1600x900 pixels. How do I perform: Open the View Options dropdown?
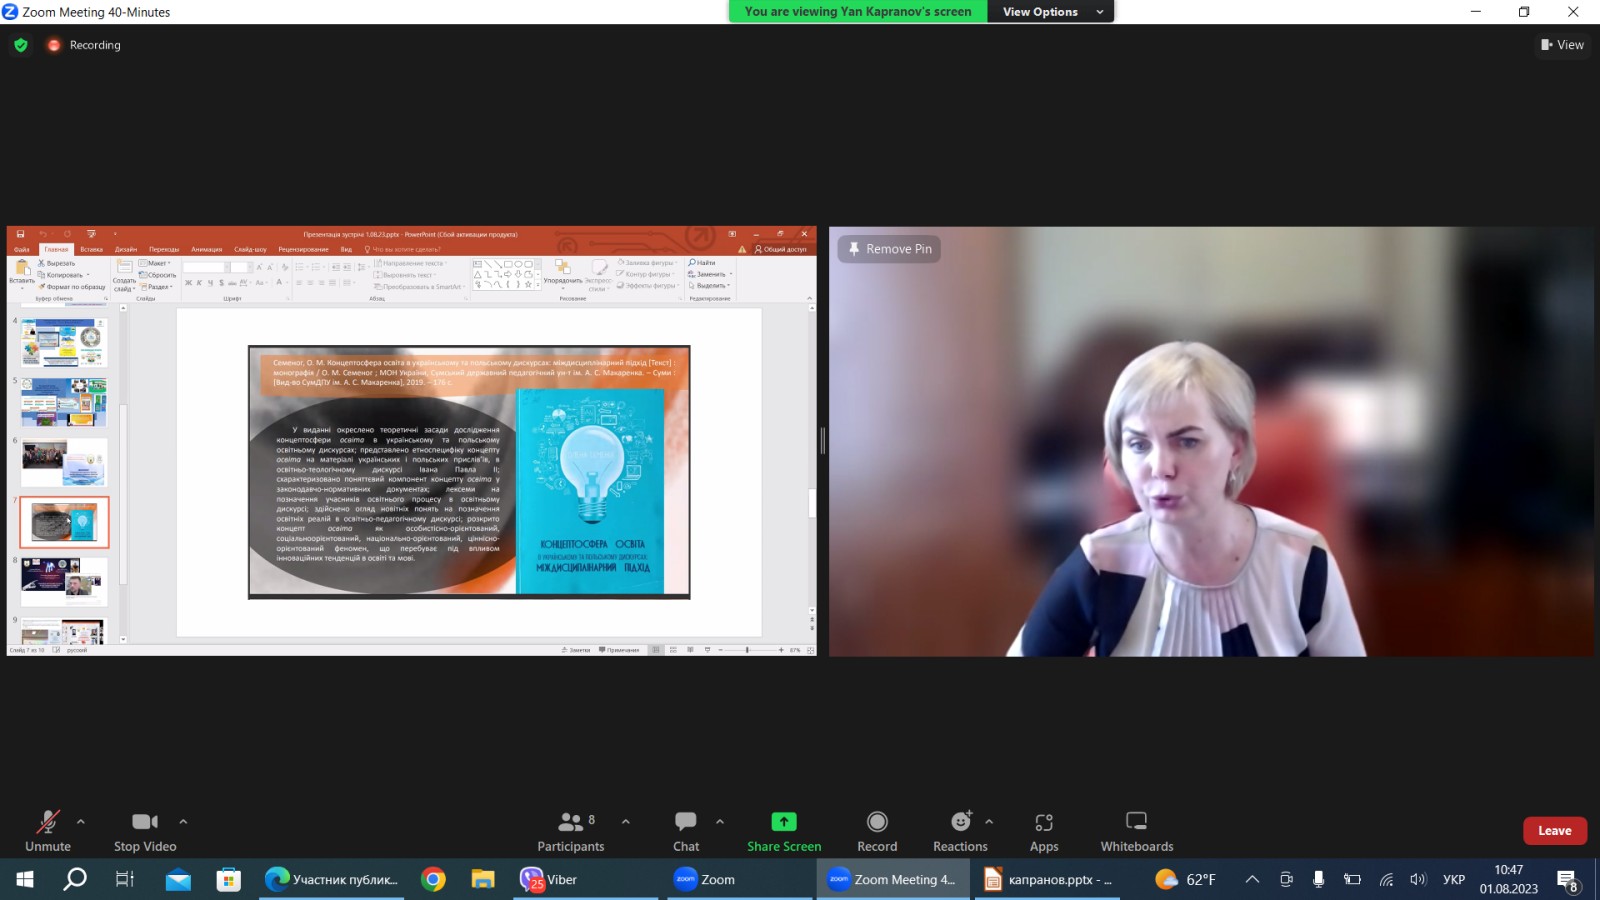click(1052, 12)
